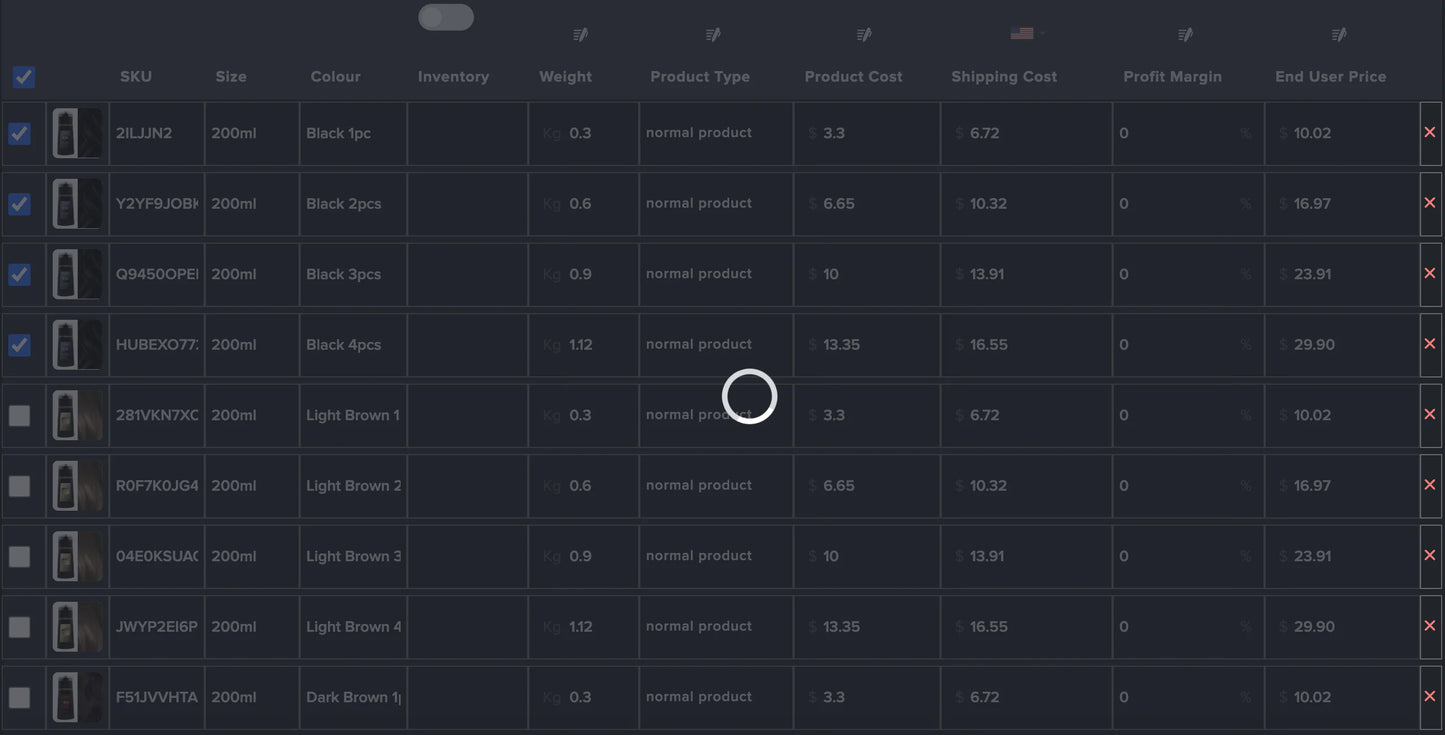This screenshot has height=735, width=1445.
Task: Open the US flag shipping country dropdown
Action: (1027, 34)
